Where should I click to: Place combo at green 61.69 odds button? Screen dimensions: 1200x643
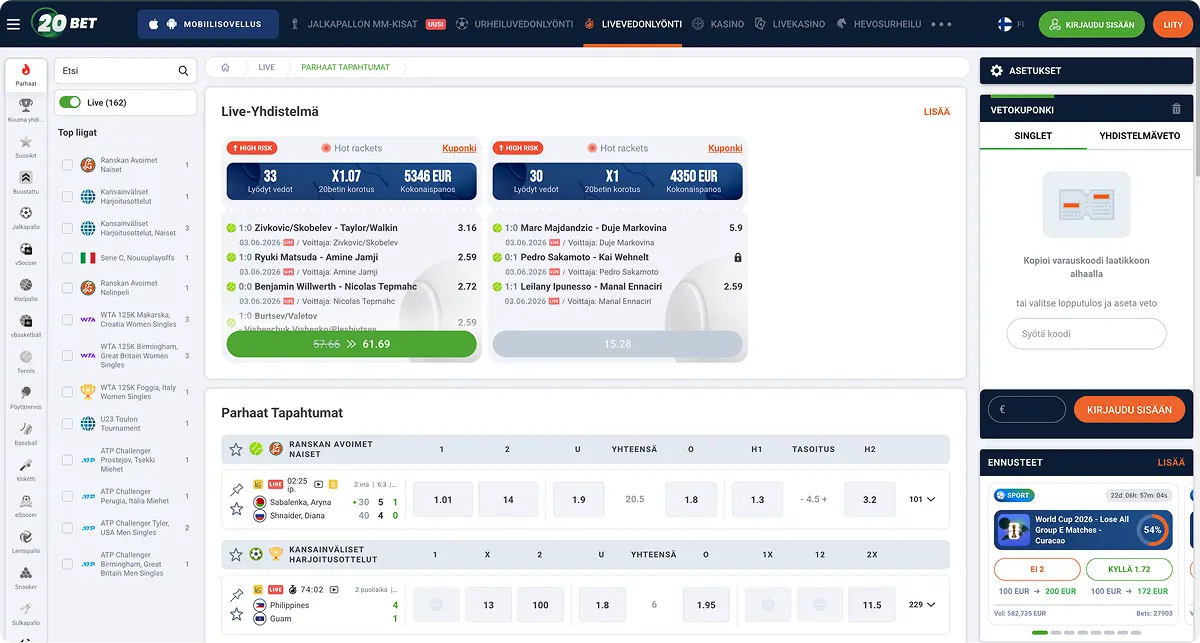(352, 344)
